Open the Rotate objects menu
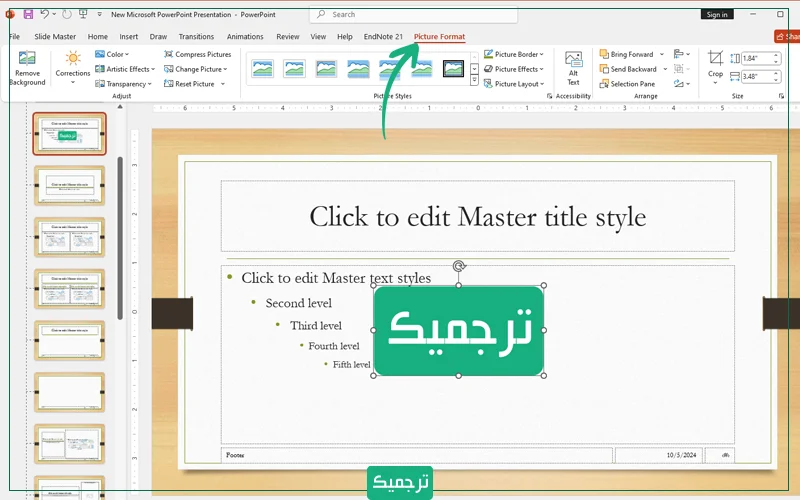800x500 pixels. (x=682, y=84)
